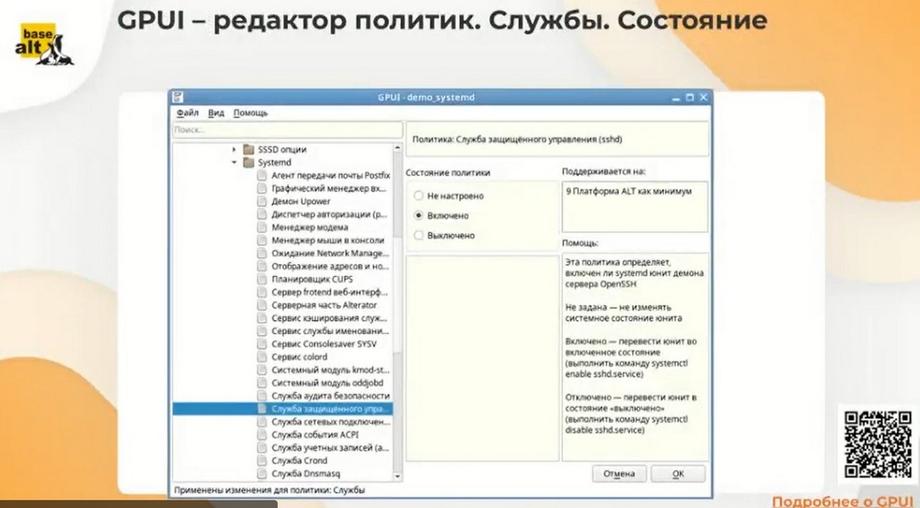This screenshot has height=508, width=920.
Task: Click policy icon next to Планировщик CUPS
Action: tap(262, 279)
